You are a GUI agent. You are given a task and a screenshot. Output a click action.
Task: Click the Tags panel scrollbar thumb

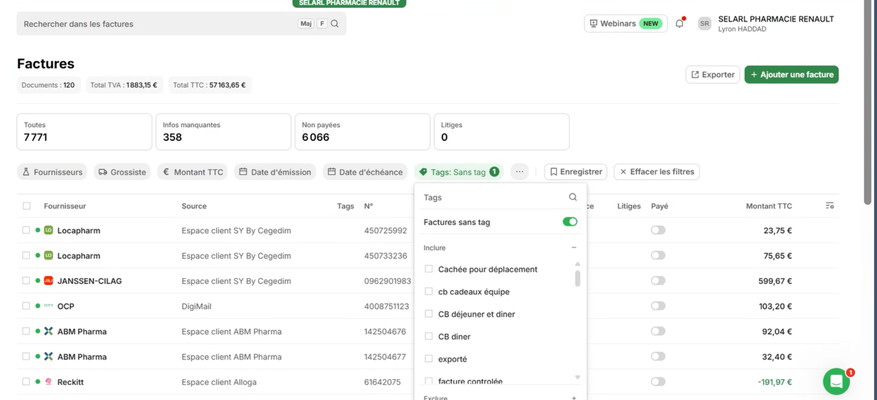(578, 278)
